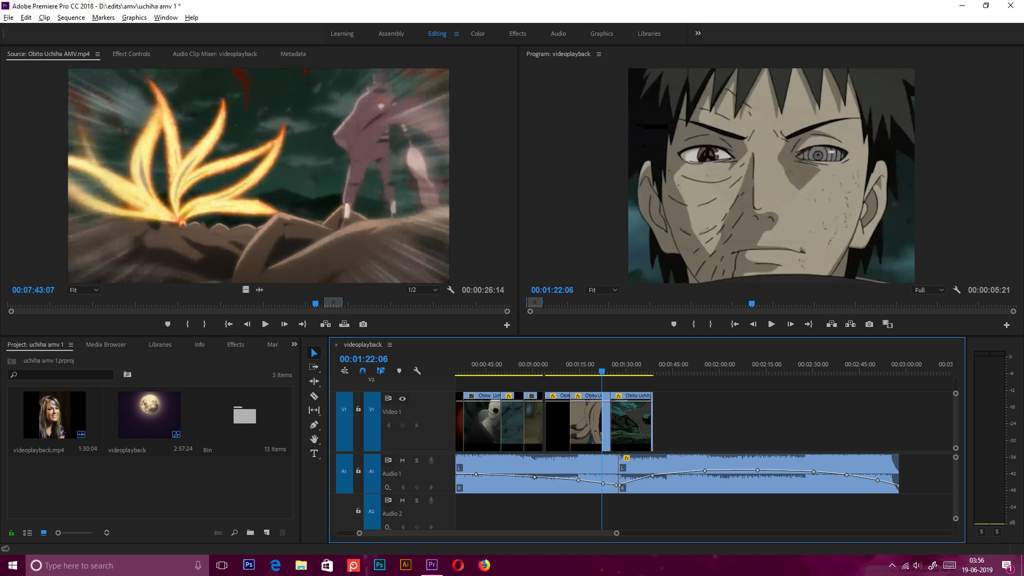Switch to Color workspace
This screenshot has height=576, width=1024.
click(477, 34)
